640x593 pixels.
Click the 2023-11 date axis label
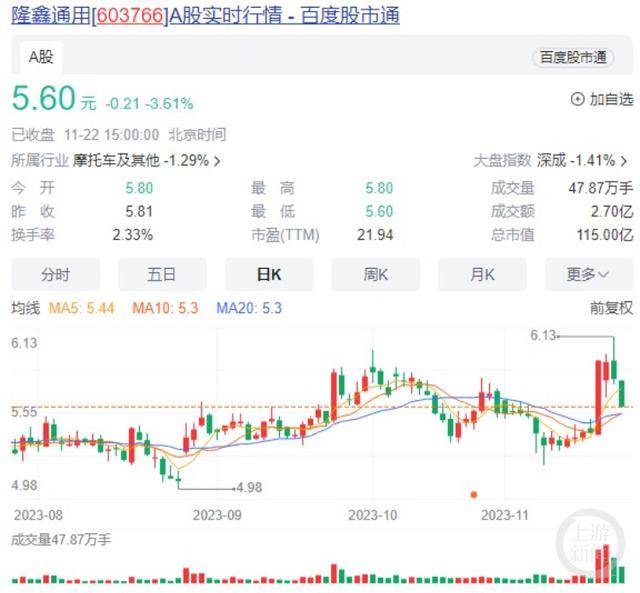point(505,515)
